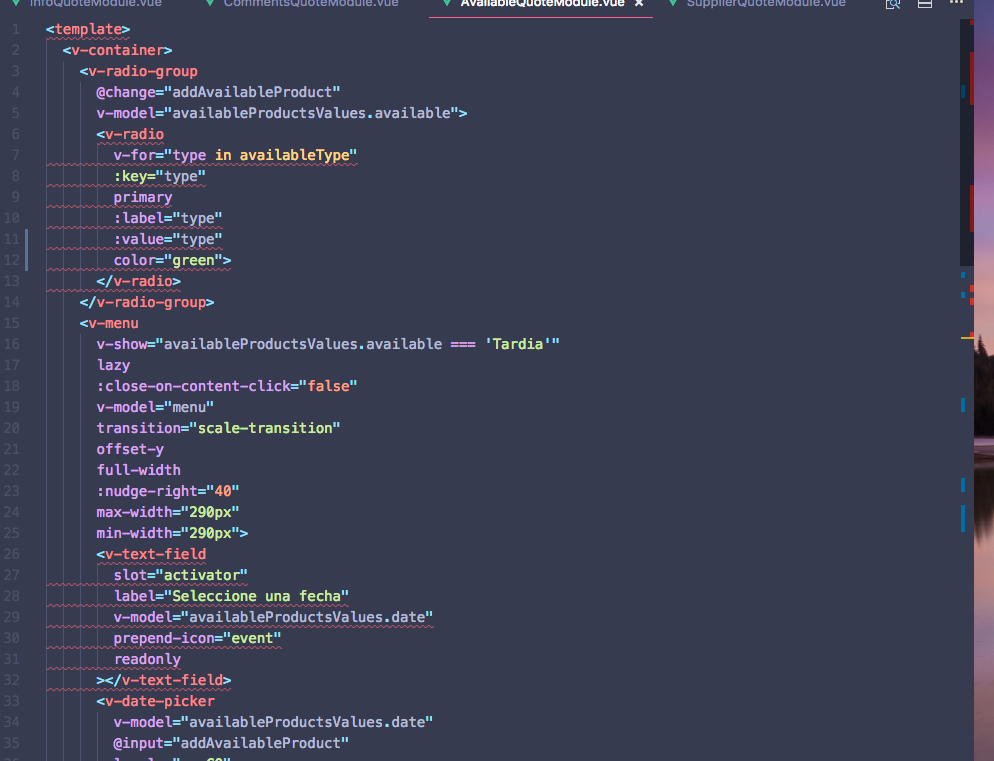Click the open preview icon in editor toolbar
The width and height of the screenshot is (994, 761).
click(893, 4)
